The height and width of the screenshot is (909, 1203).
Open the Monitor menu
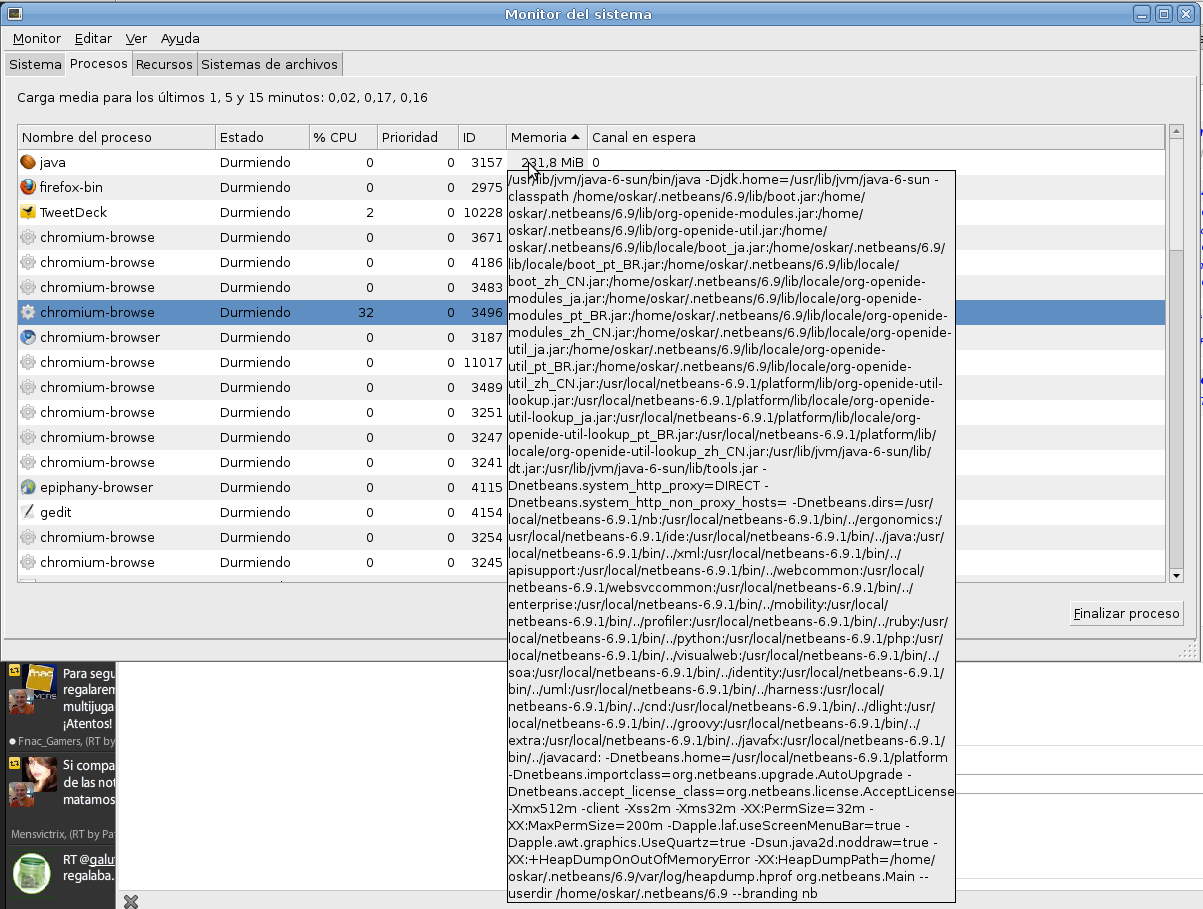[37, 39]
